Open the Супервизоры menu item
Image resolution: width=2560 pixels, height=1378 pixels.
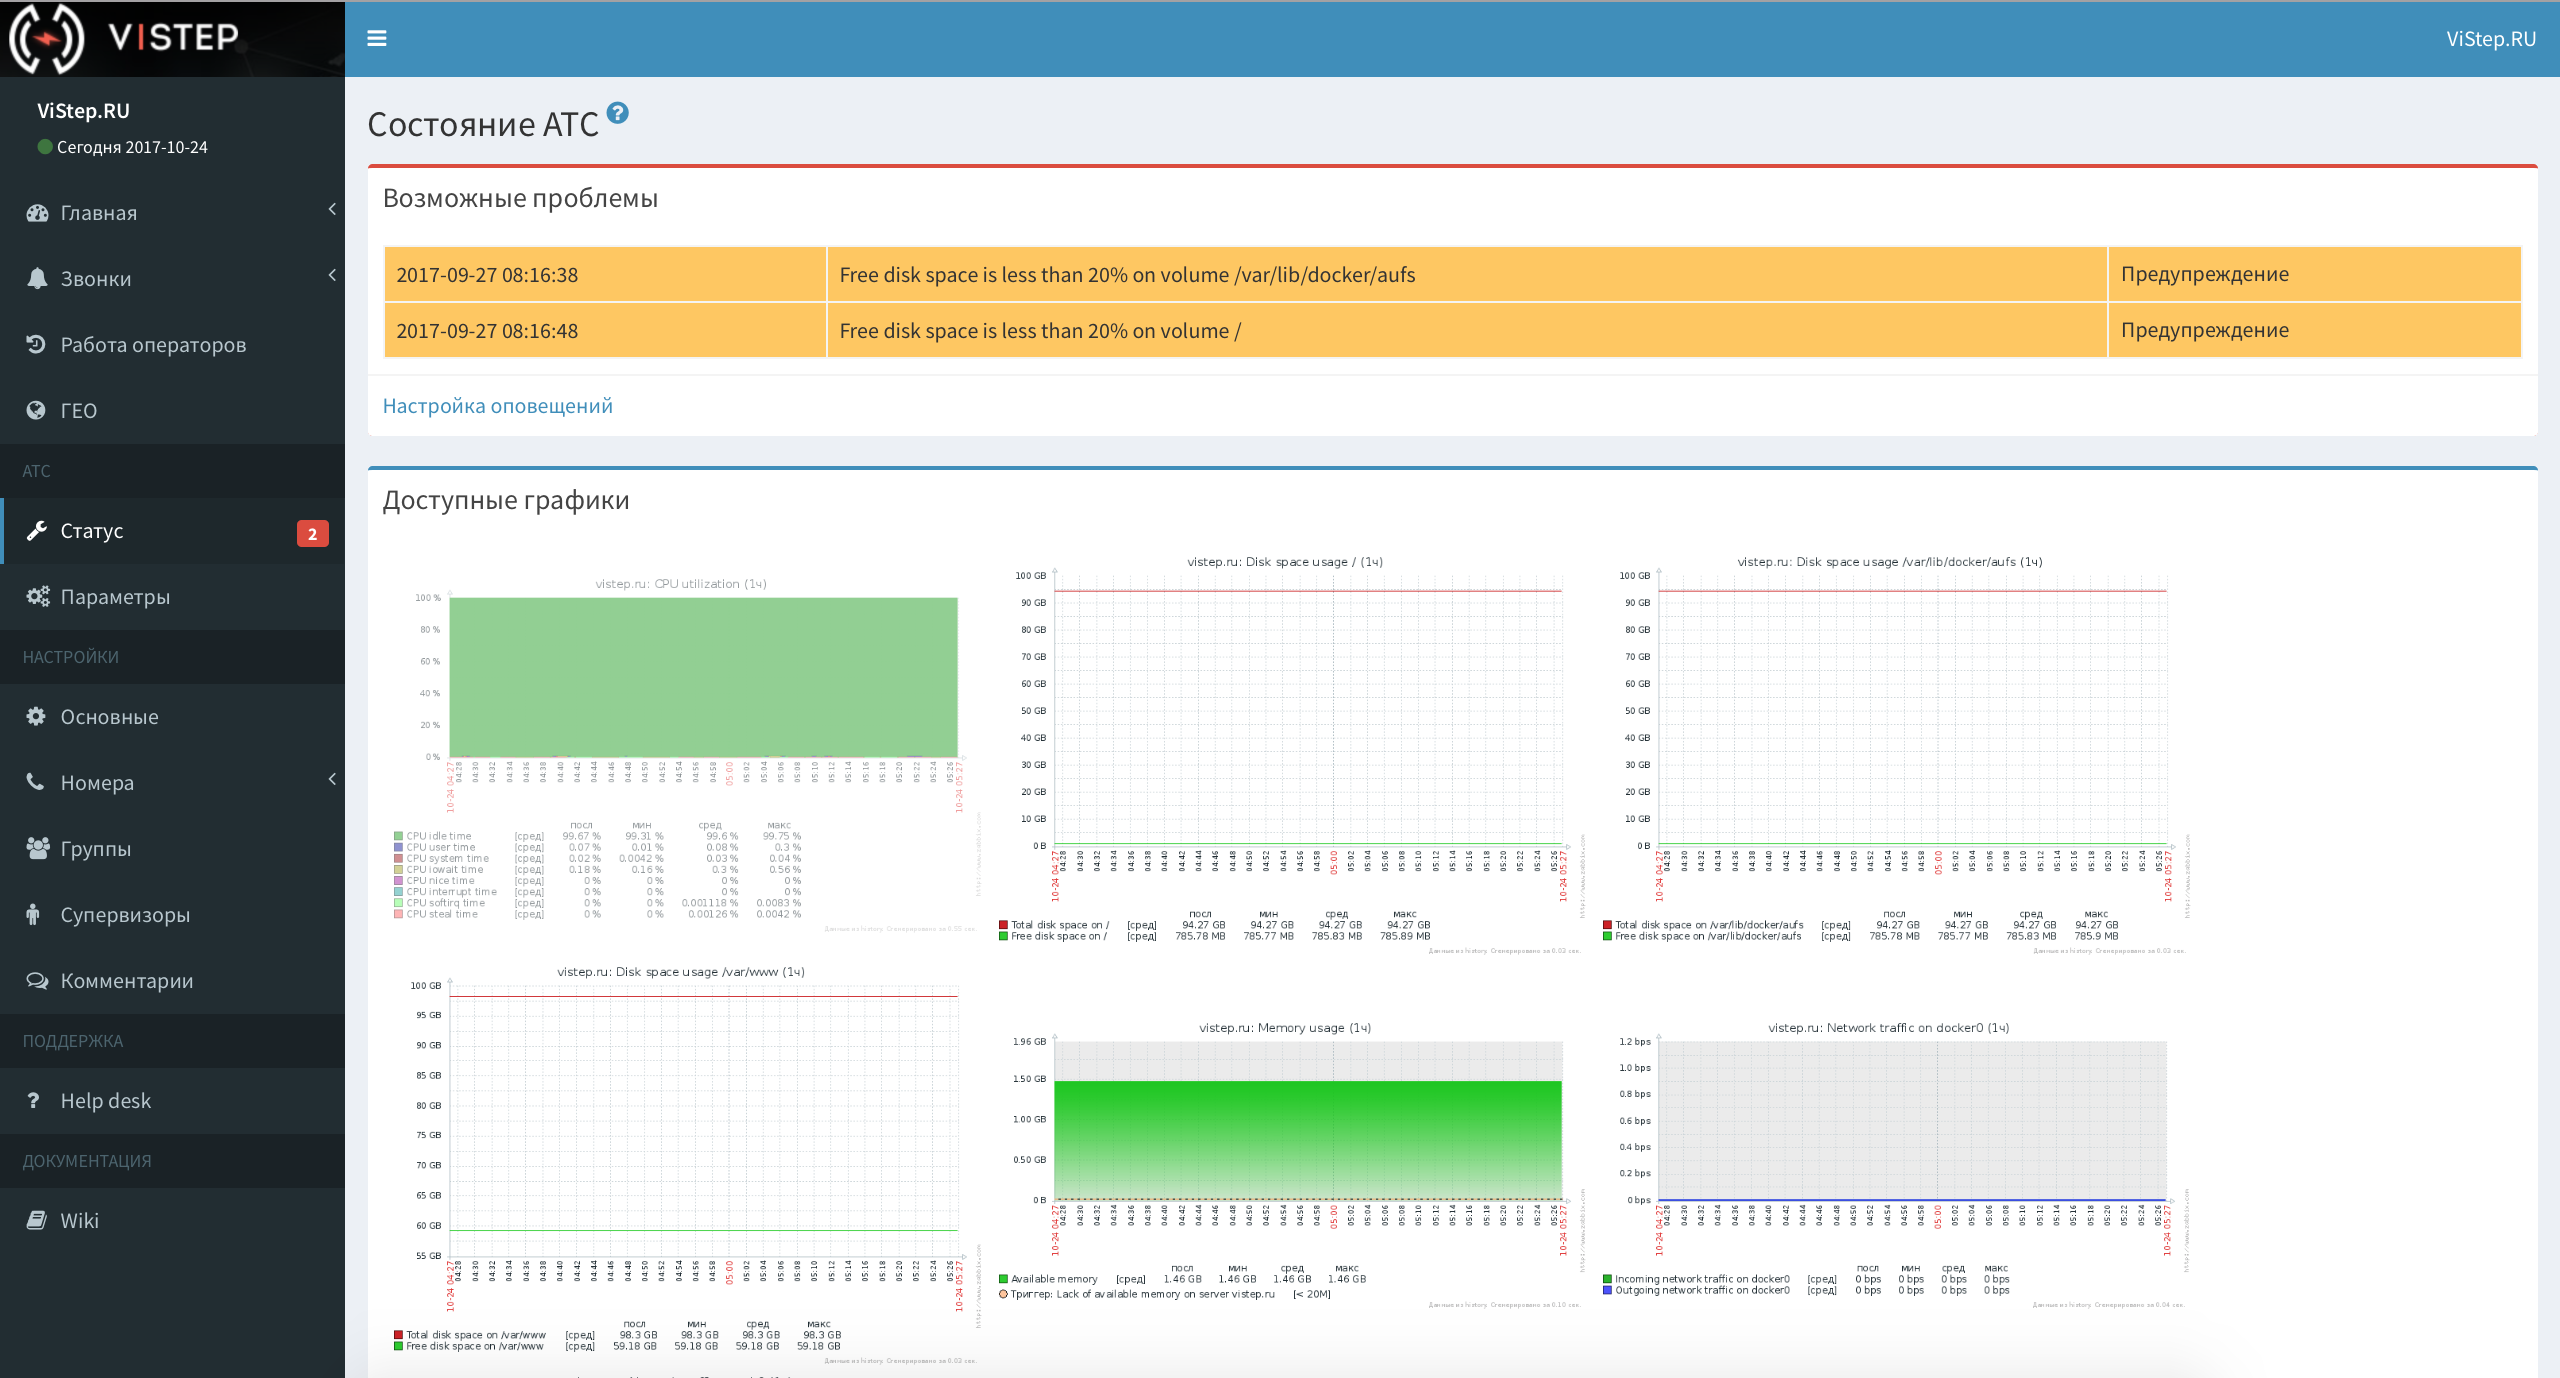pyautogui.click(x=172, y=914)
